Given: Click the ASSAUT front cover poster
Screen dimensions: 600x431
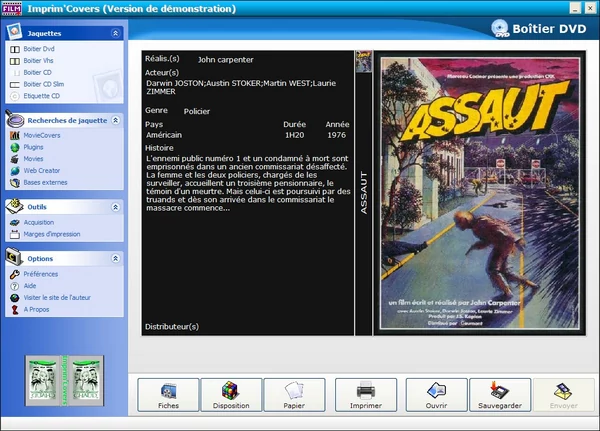Looking at the screenshot, I should [480, 193].
